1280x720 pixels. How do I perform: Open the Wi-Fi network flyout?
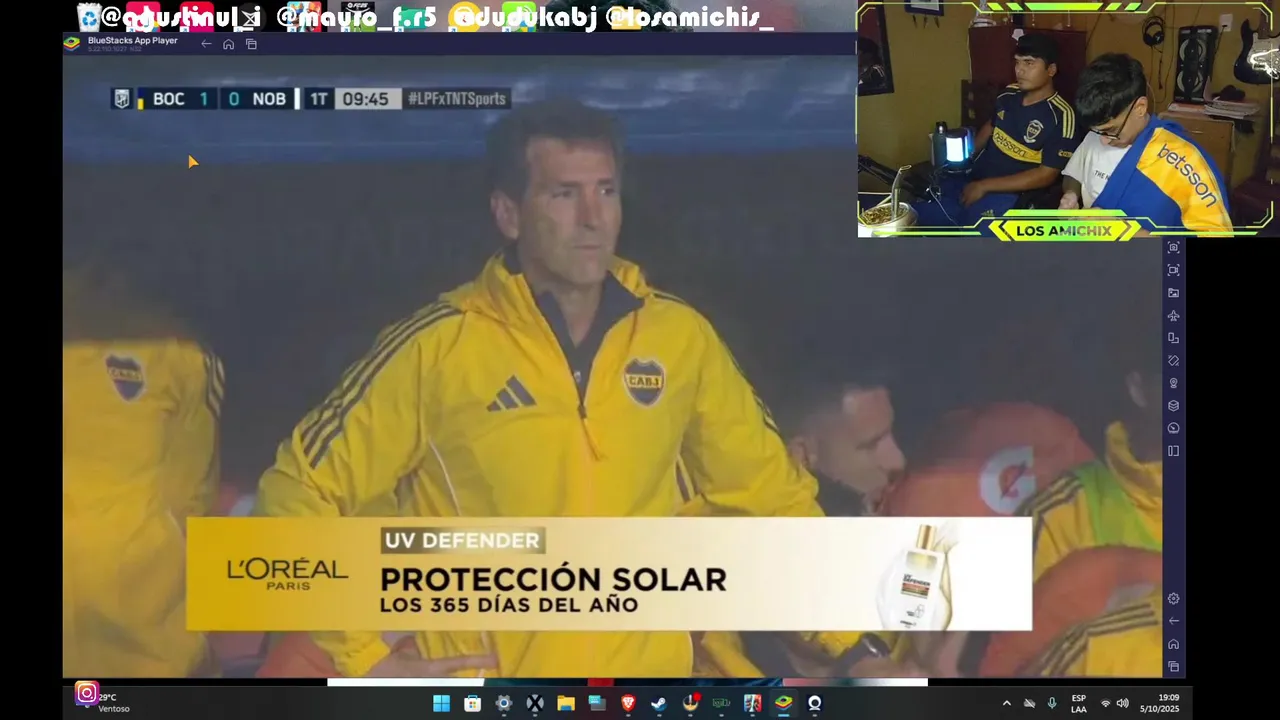click(x=1106, y=704)
